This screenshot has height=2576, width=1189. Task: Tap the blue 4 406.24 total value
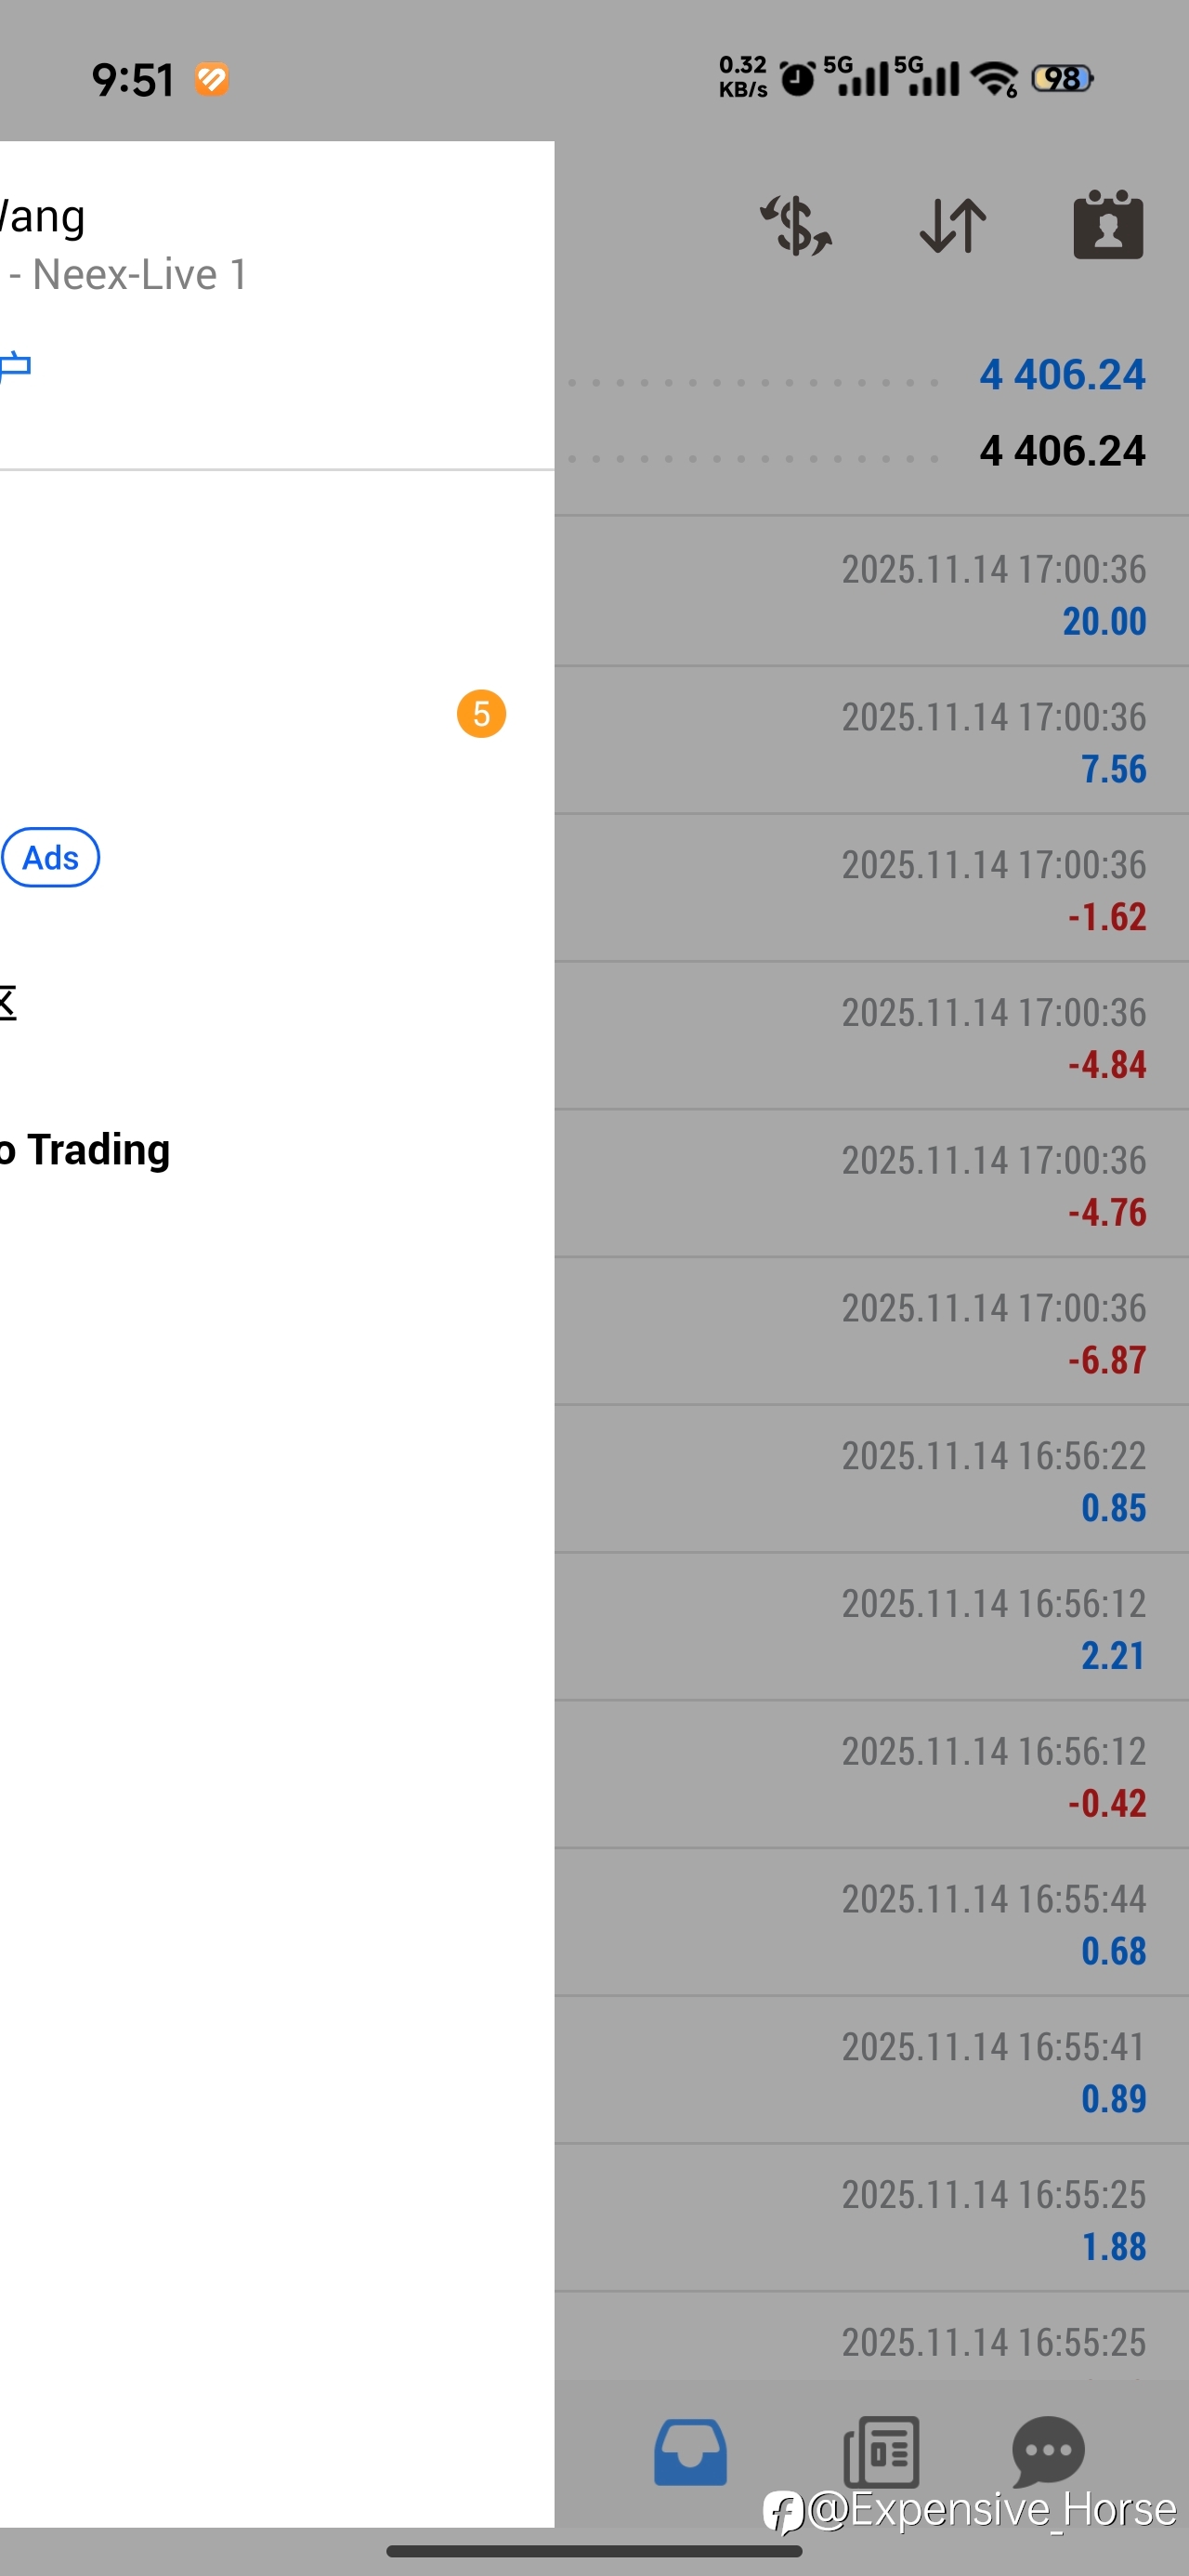[x=1061, y=375]
